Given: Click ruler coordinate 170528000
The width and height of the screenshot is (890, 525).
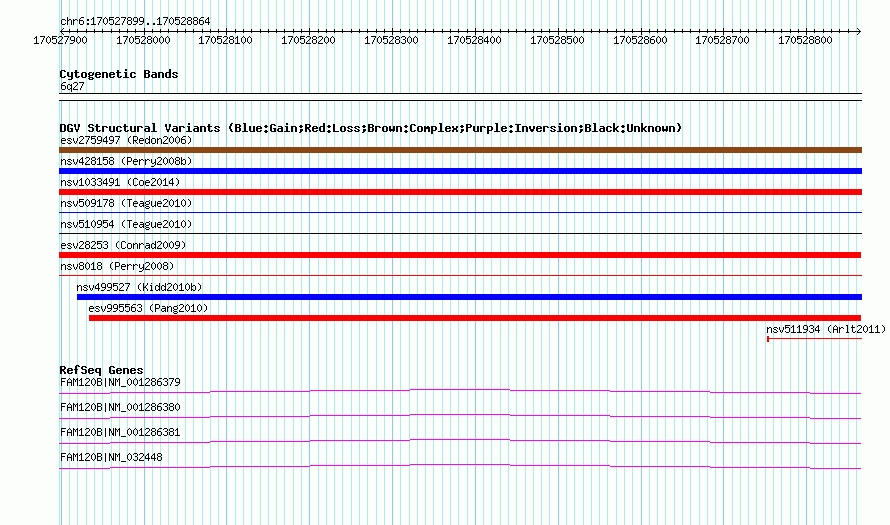Looking at the screenshot, I should click(143, 40).
